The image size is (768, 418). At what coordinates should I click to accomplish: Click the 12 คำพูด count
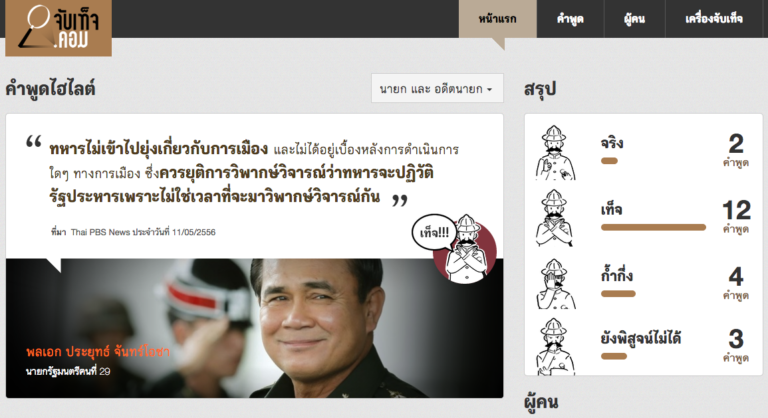pyautogui.click(x=736, y=217)
